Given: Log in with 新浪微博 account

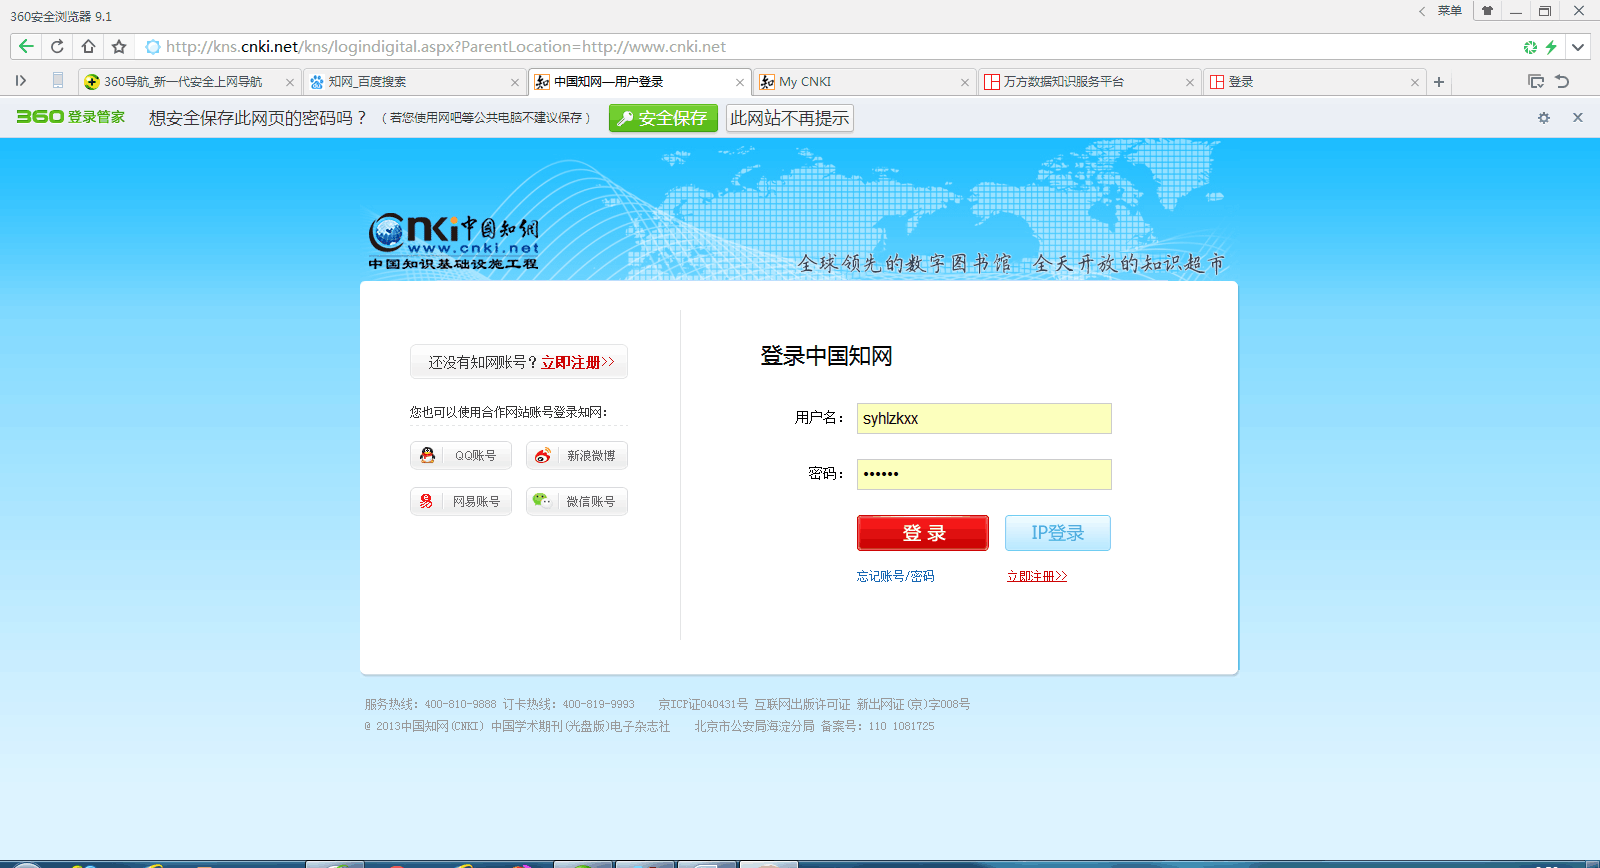Looking at the screenshot, I should click(577, 455).
